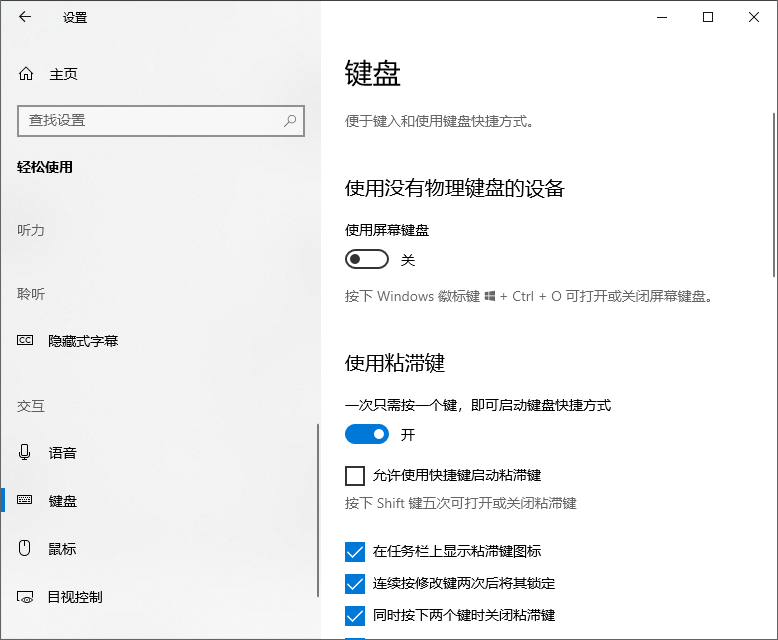Viewport: 778px width, 640px height.
Task: Close the Settings window
Action: click(754, 17)
